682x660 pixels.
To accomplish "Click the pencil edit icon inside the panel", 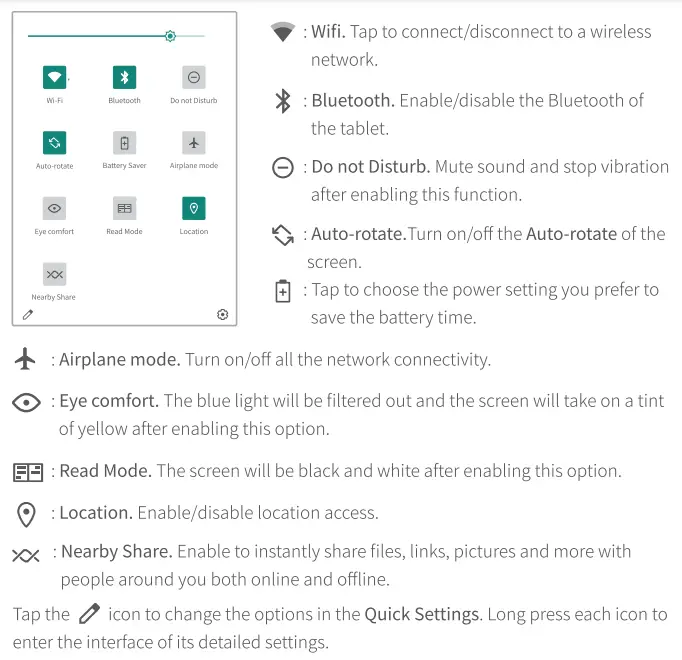I will pyautogui.click(x=28, y=314).
